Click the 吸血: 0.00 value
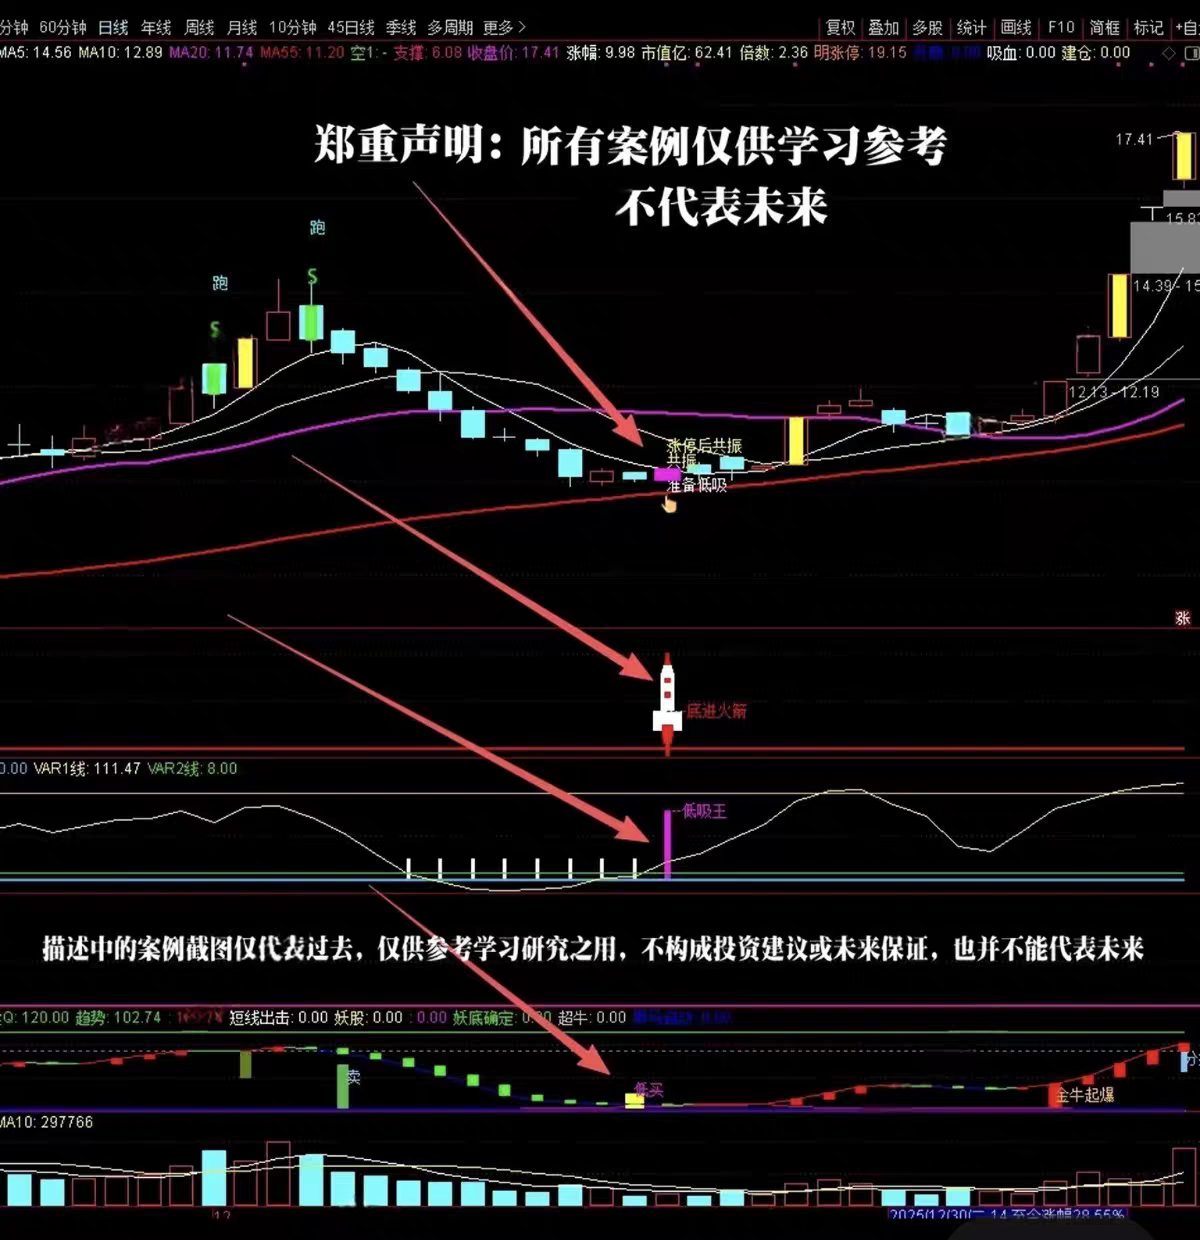 coord(1021,52)
